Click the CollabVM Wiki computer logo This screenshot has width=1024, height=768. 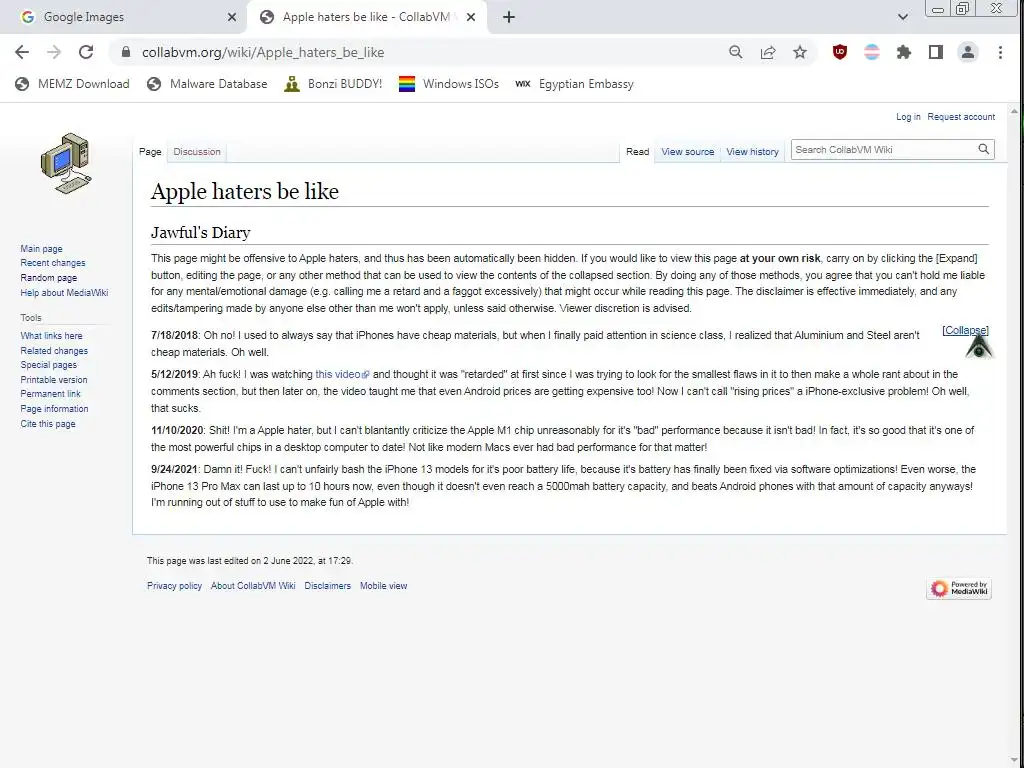[x=66, y=163]
